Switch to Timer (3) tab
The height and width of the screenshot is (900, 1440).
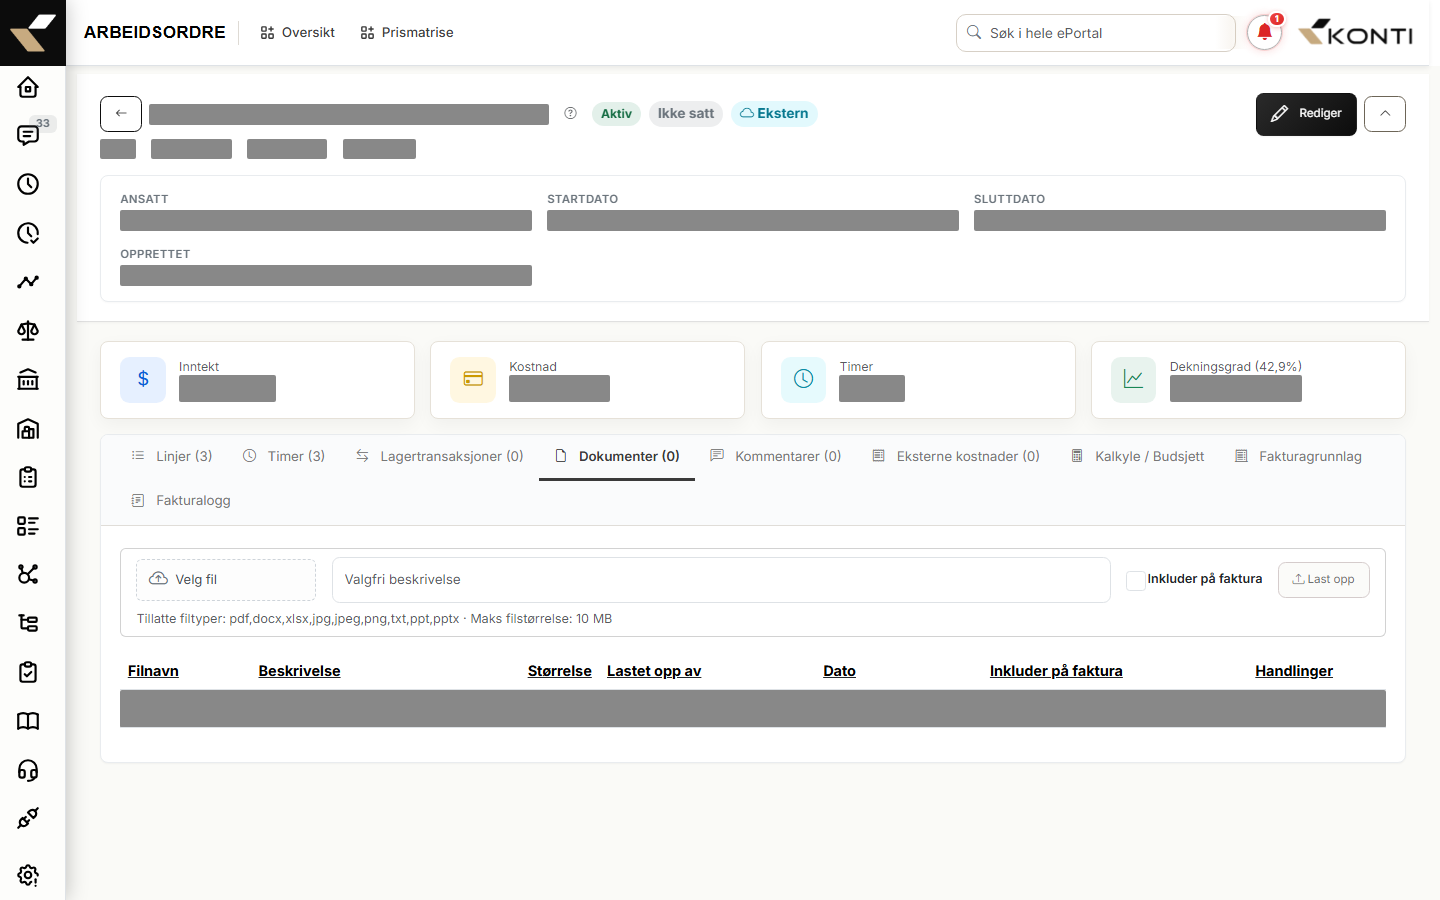[x=284, y=456]
